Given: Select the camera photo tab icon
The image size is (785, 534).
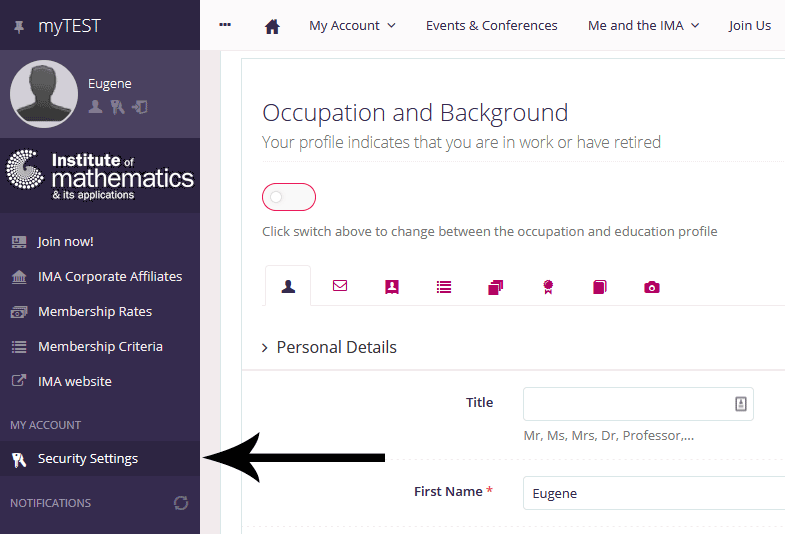Looking at the screenshot, I should point(652,287).
